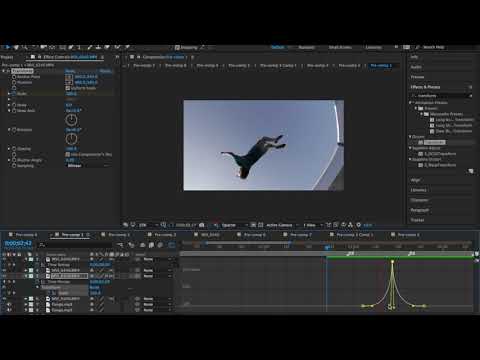Click the Rotation stopwatch icon

[14, 130]
